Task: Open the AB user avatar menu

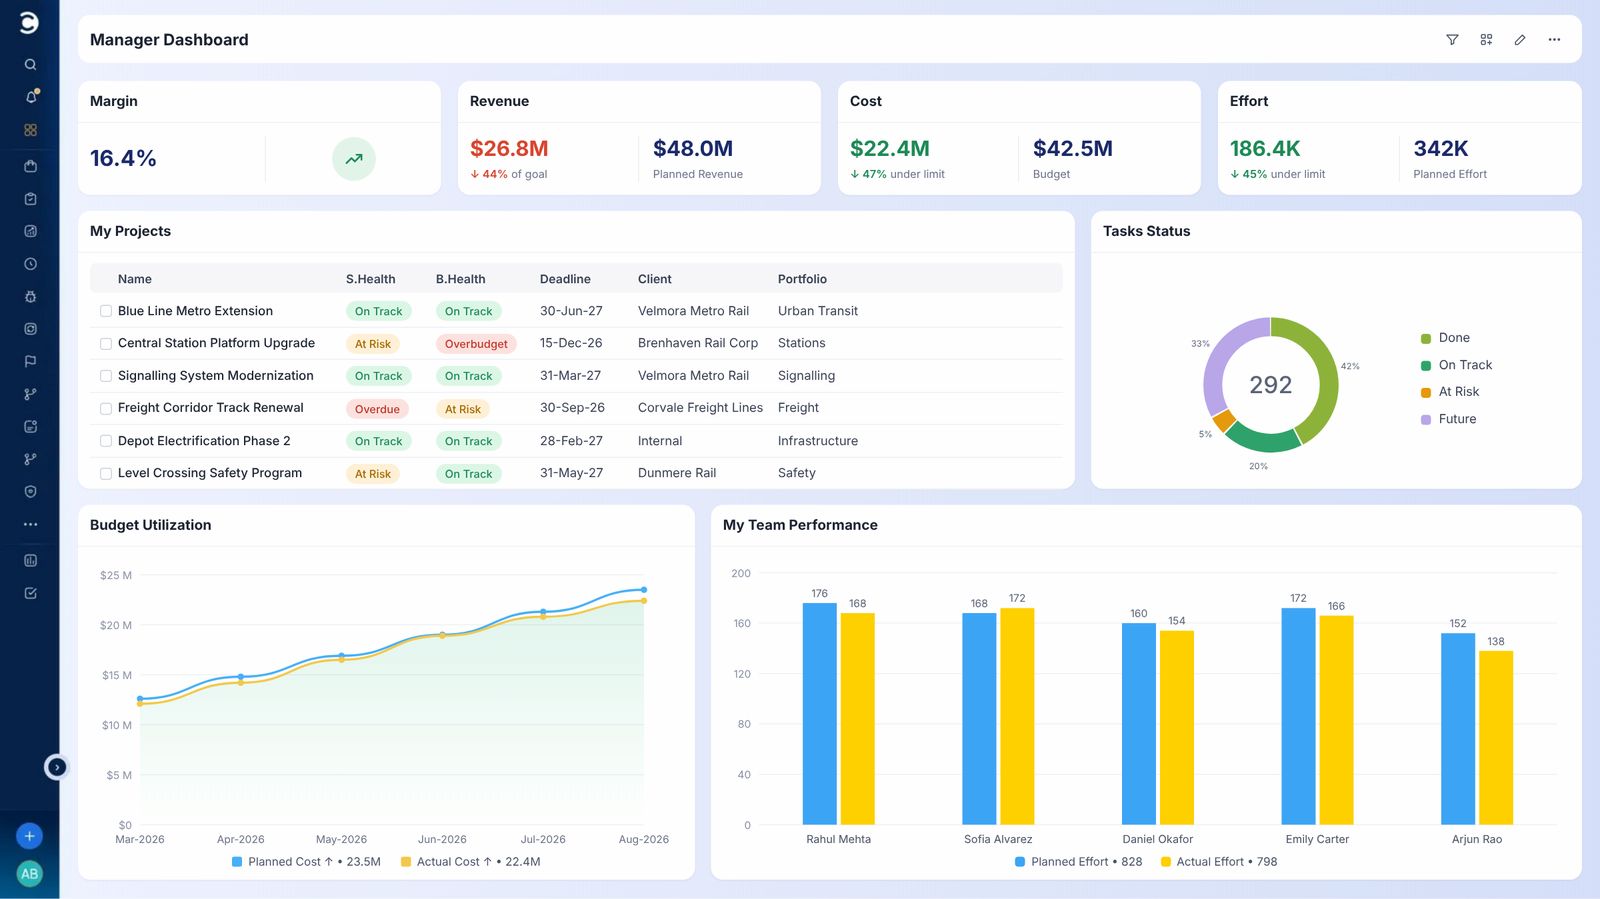Action: click(x=30, y=874)
